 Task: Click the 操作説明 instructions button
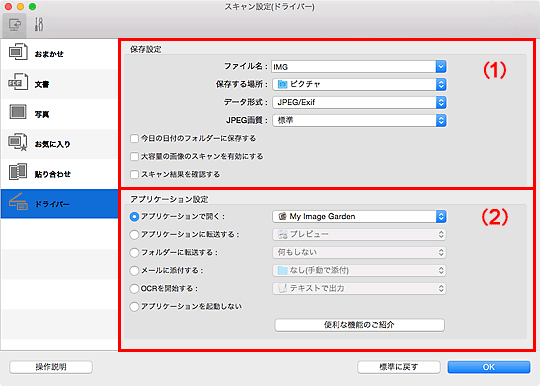point(51,367)
